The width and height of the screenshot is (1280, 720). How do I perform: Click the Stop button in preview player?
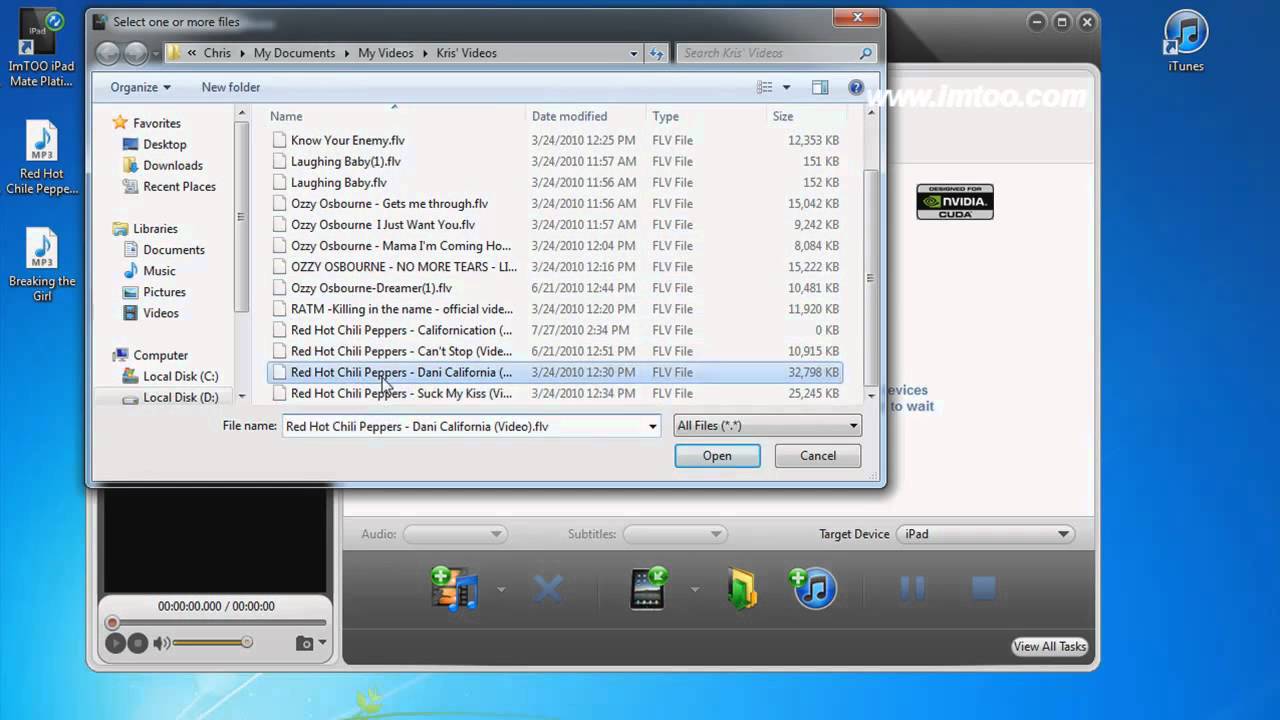point(138,643)
